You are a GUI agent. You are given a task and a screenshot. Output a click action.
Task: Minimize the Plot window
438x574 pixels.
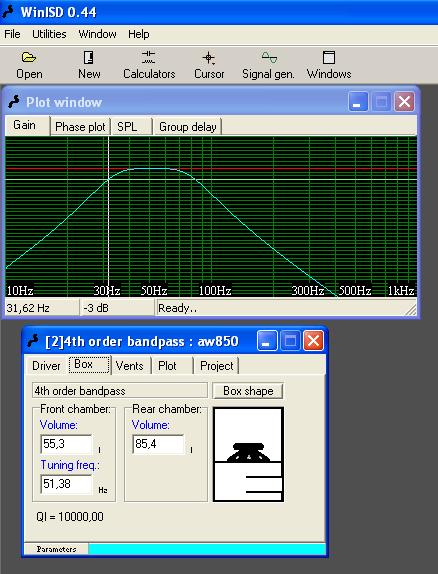click(358, 102)
